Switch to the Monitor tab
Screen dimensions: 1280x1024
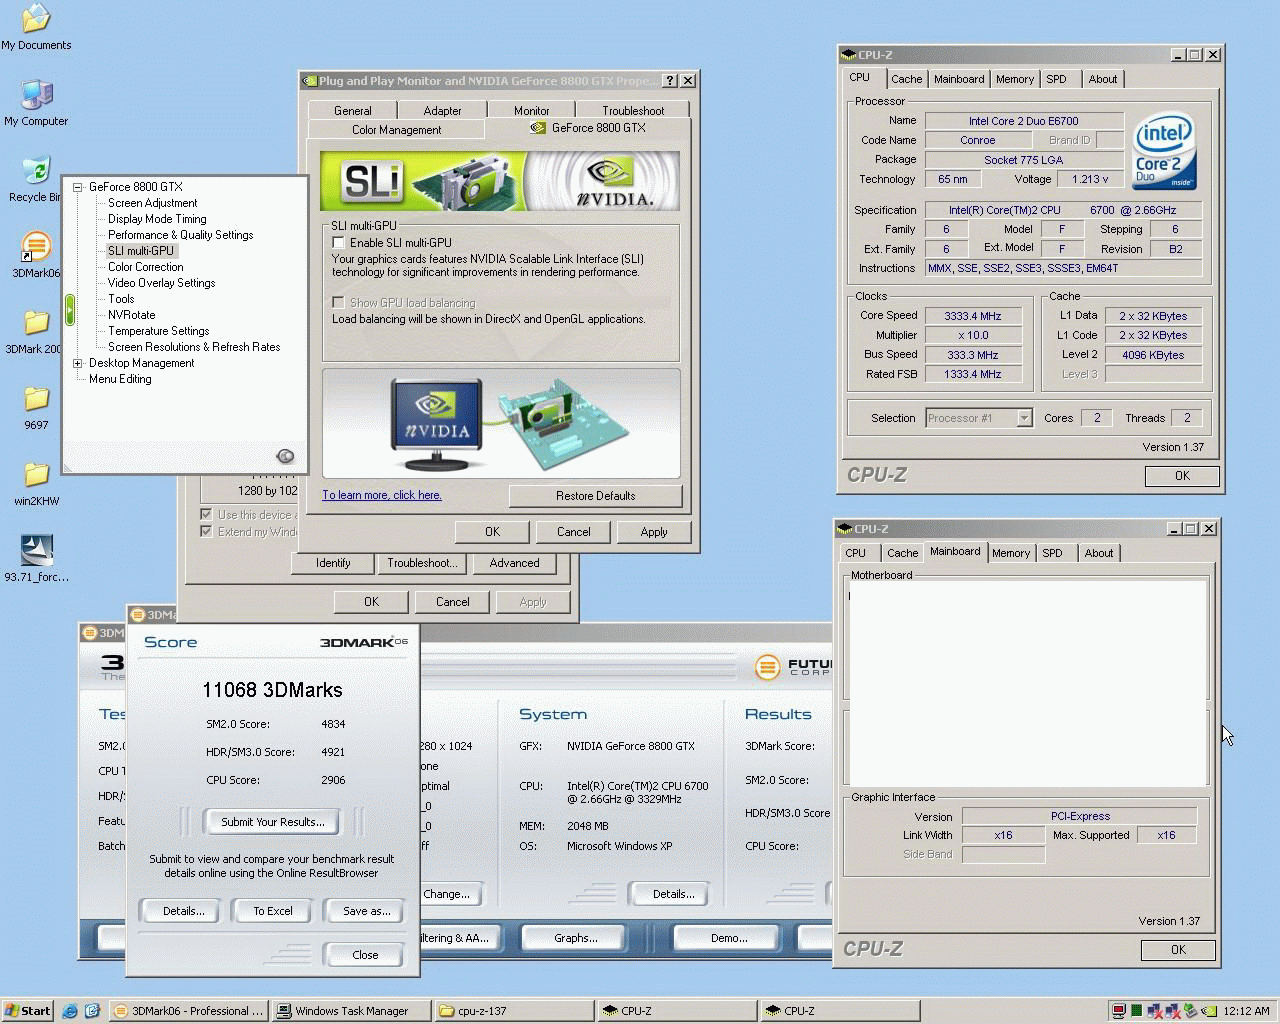531,111
